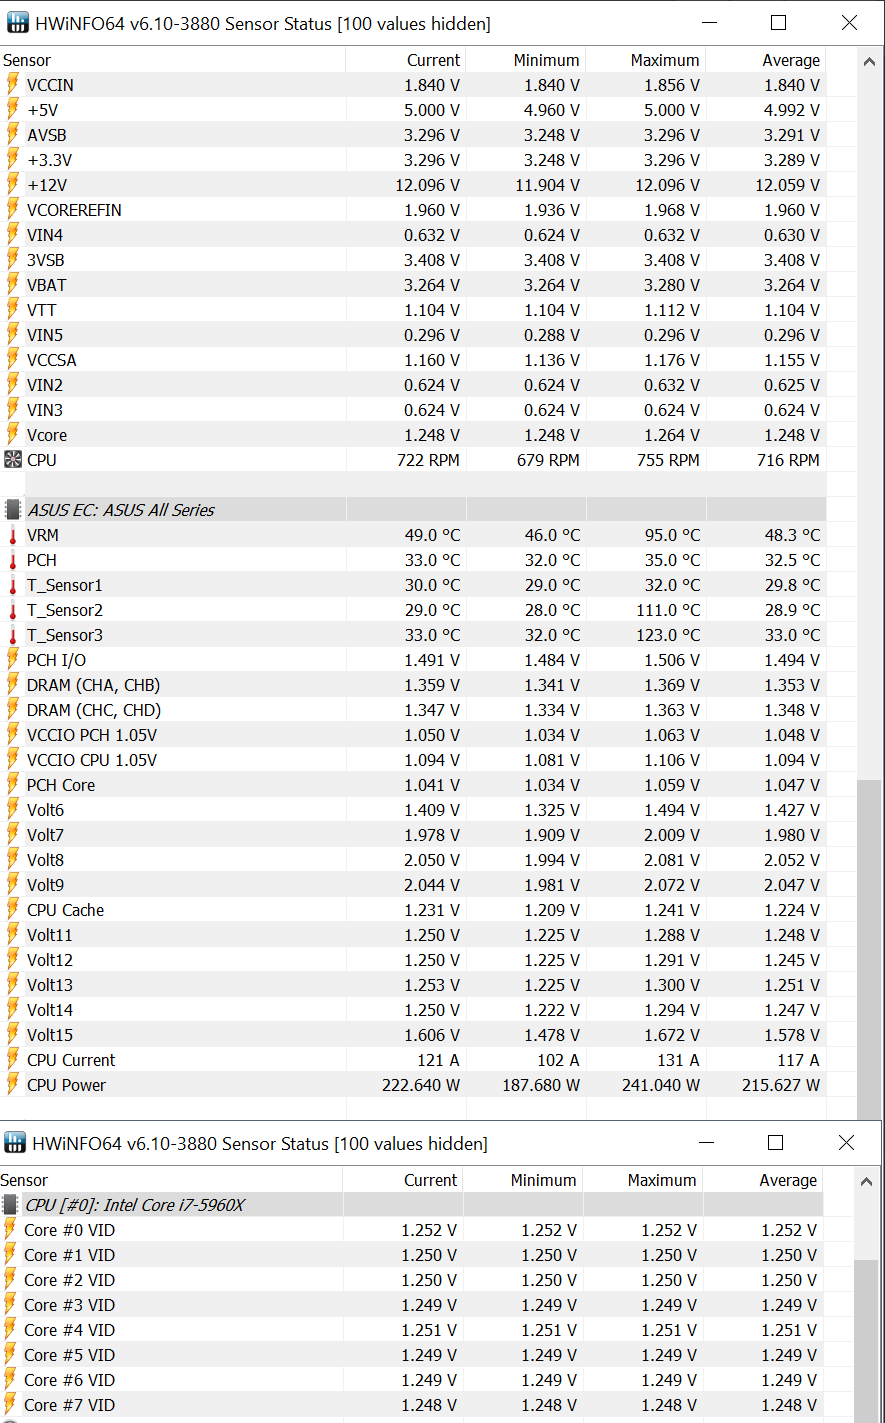
Task: Select the VCCIO PCH 1.05V row label
Action: (x=92, y=735)
